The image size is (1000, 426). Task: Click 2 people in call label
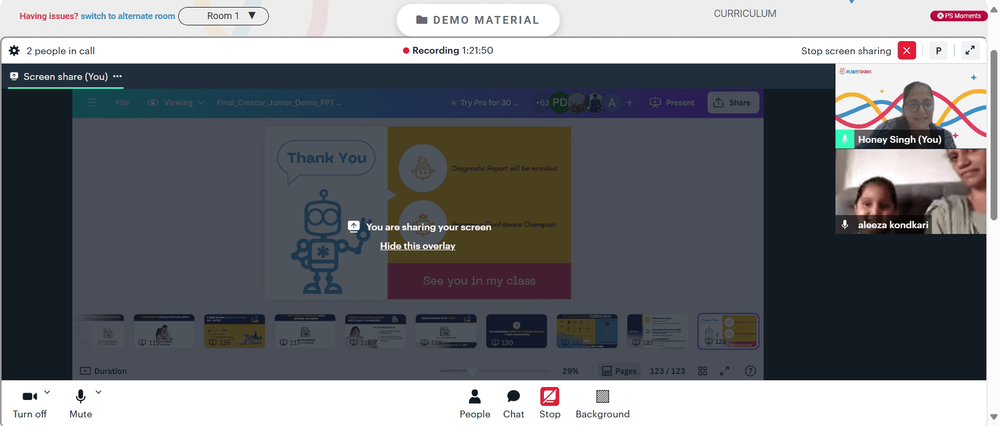pyautogui.click(x=61, y=50)
